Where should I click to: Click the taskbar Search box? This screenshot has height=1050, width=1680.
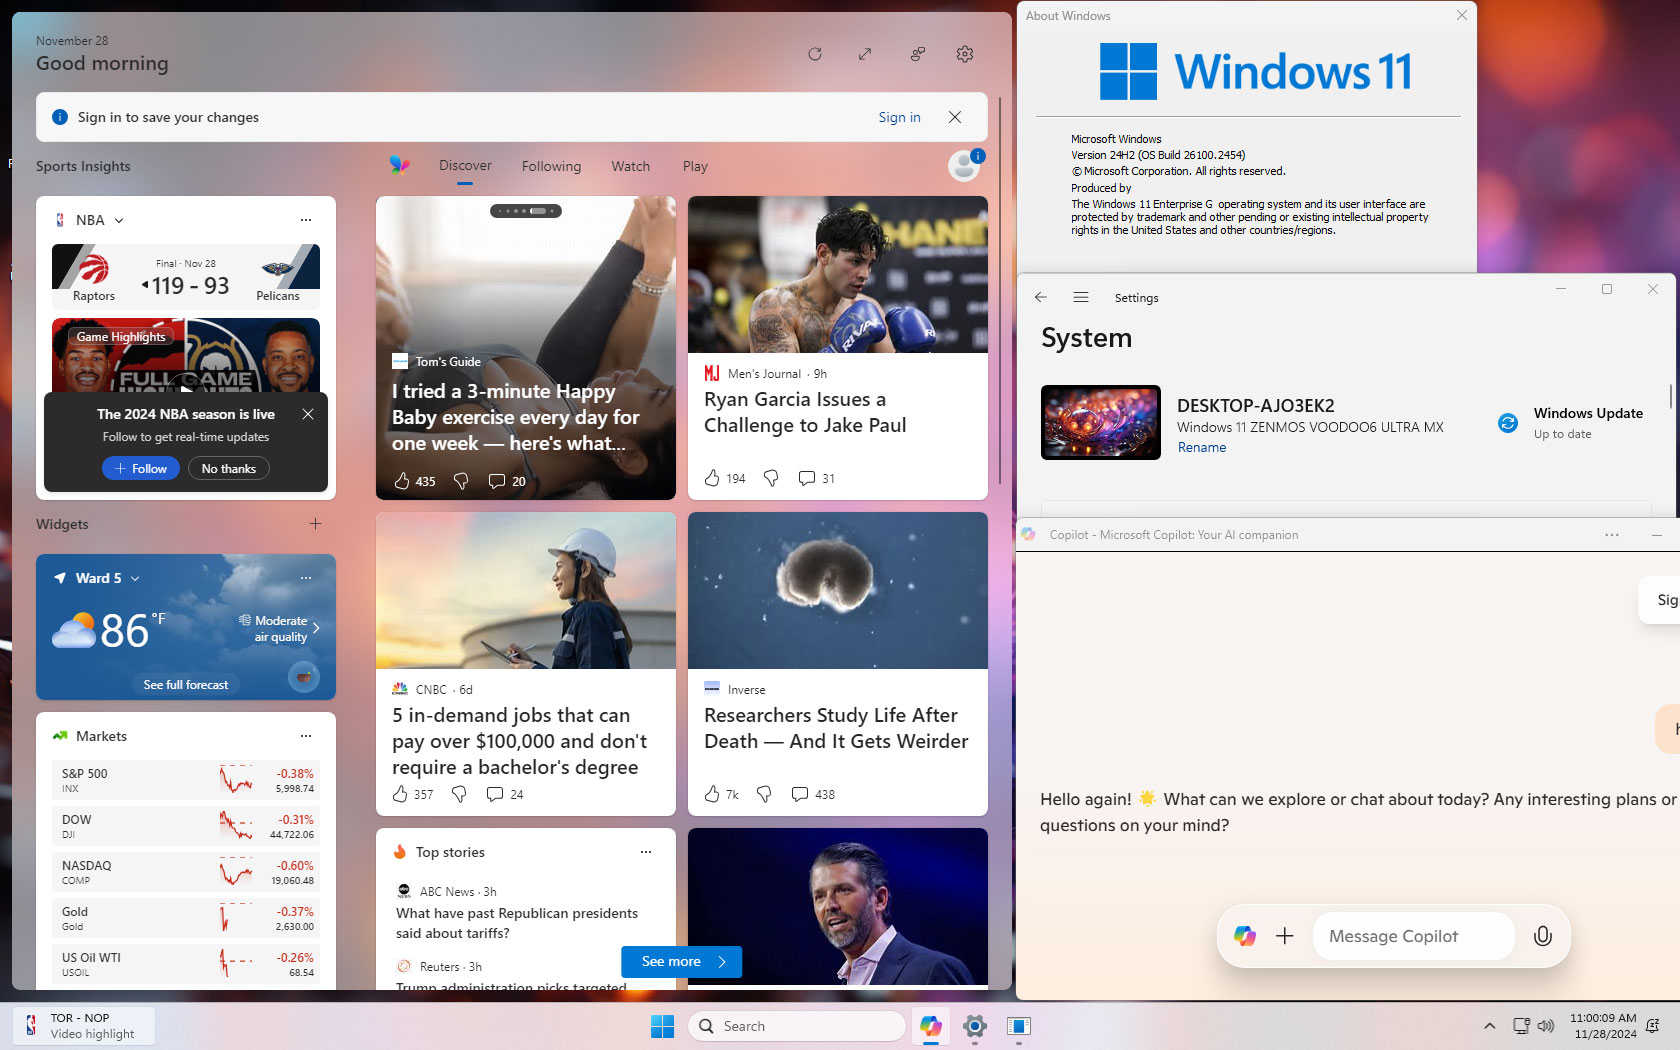[797, 1026]
